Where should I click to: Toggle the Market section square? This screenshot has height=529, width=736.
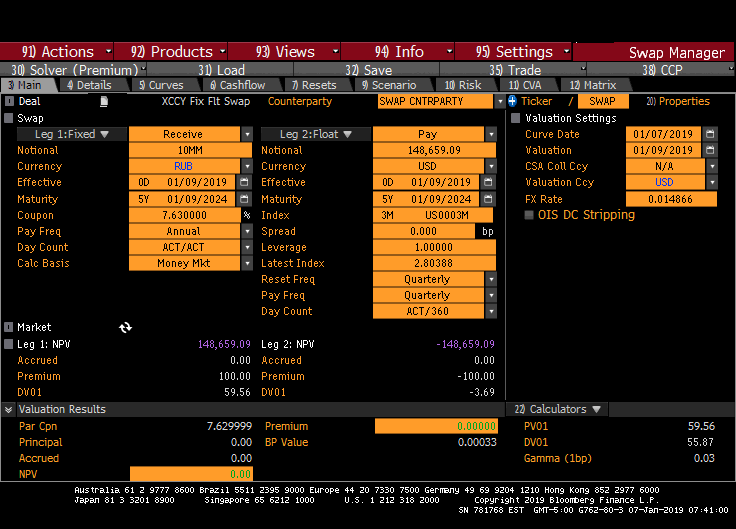9,327
